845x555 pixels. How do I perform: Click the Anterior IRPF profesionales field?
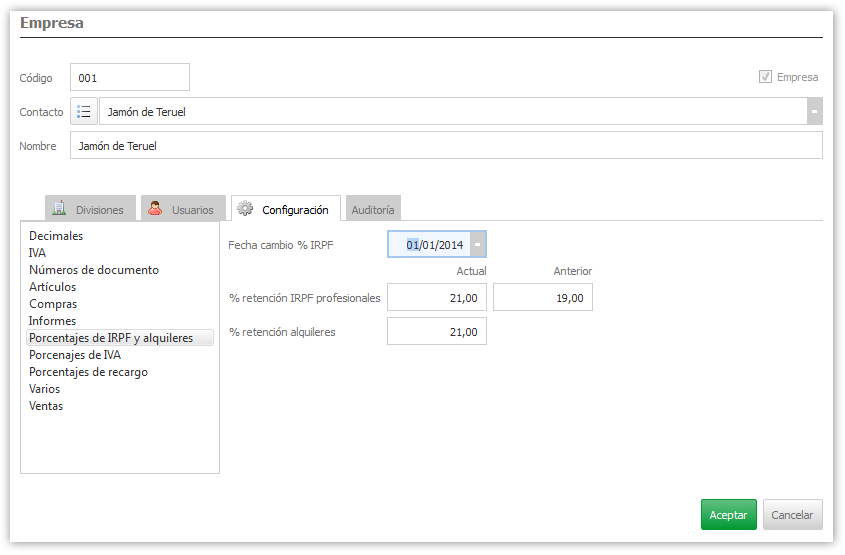pos(542,297)
